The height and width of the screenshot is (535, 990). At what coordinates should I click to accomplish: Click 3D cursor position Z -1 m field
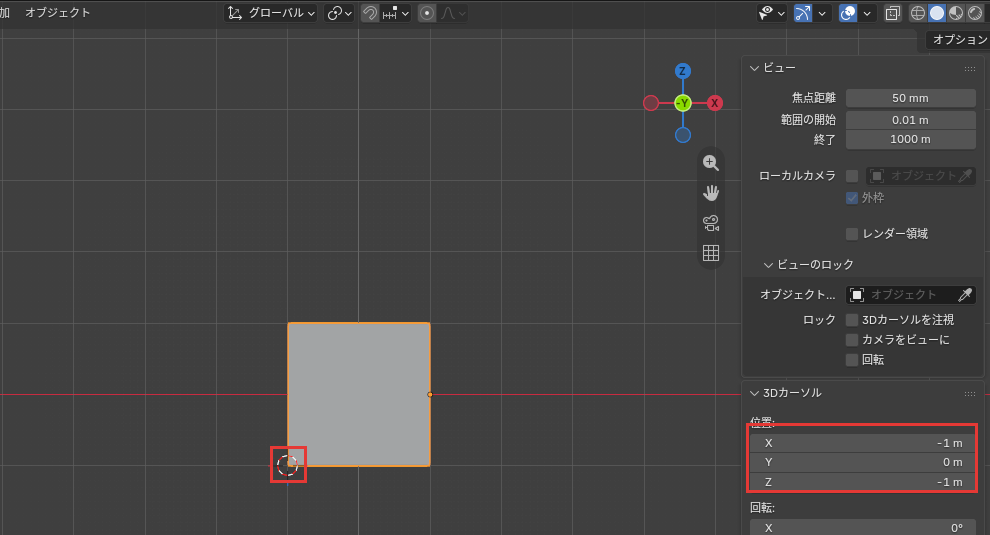pos(862,482)
